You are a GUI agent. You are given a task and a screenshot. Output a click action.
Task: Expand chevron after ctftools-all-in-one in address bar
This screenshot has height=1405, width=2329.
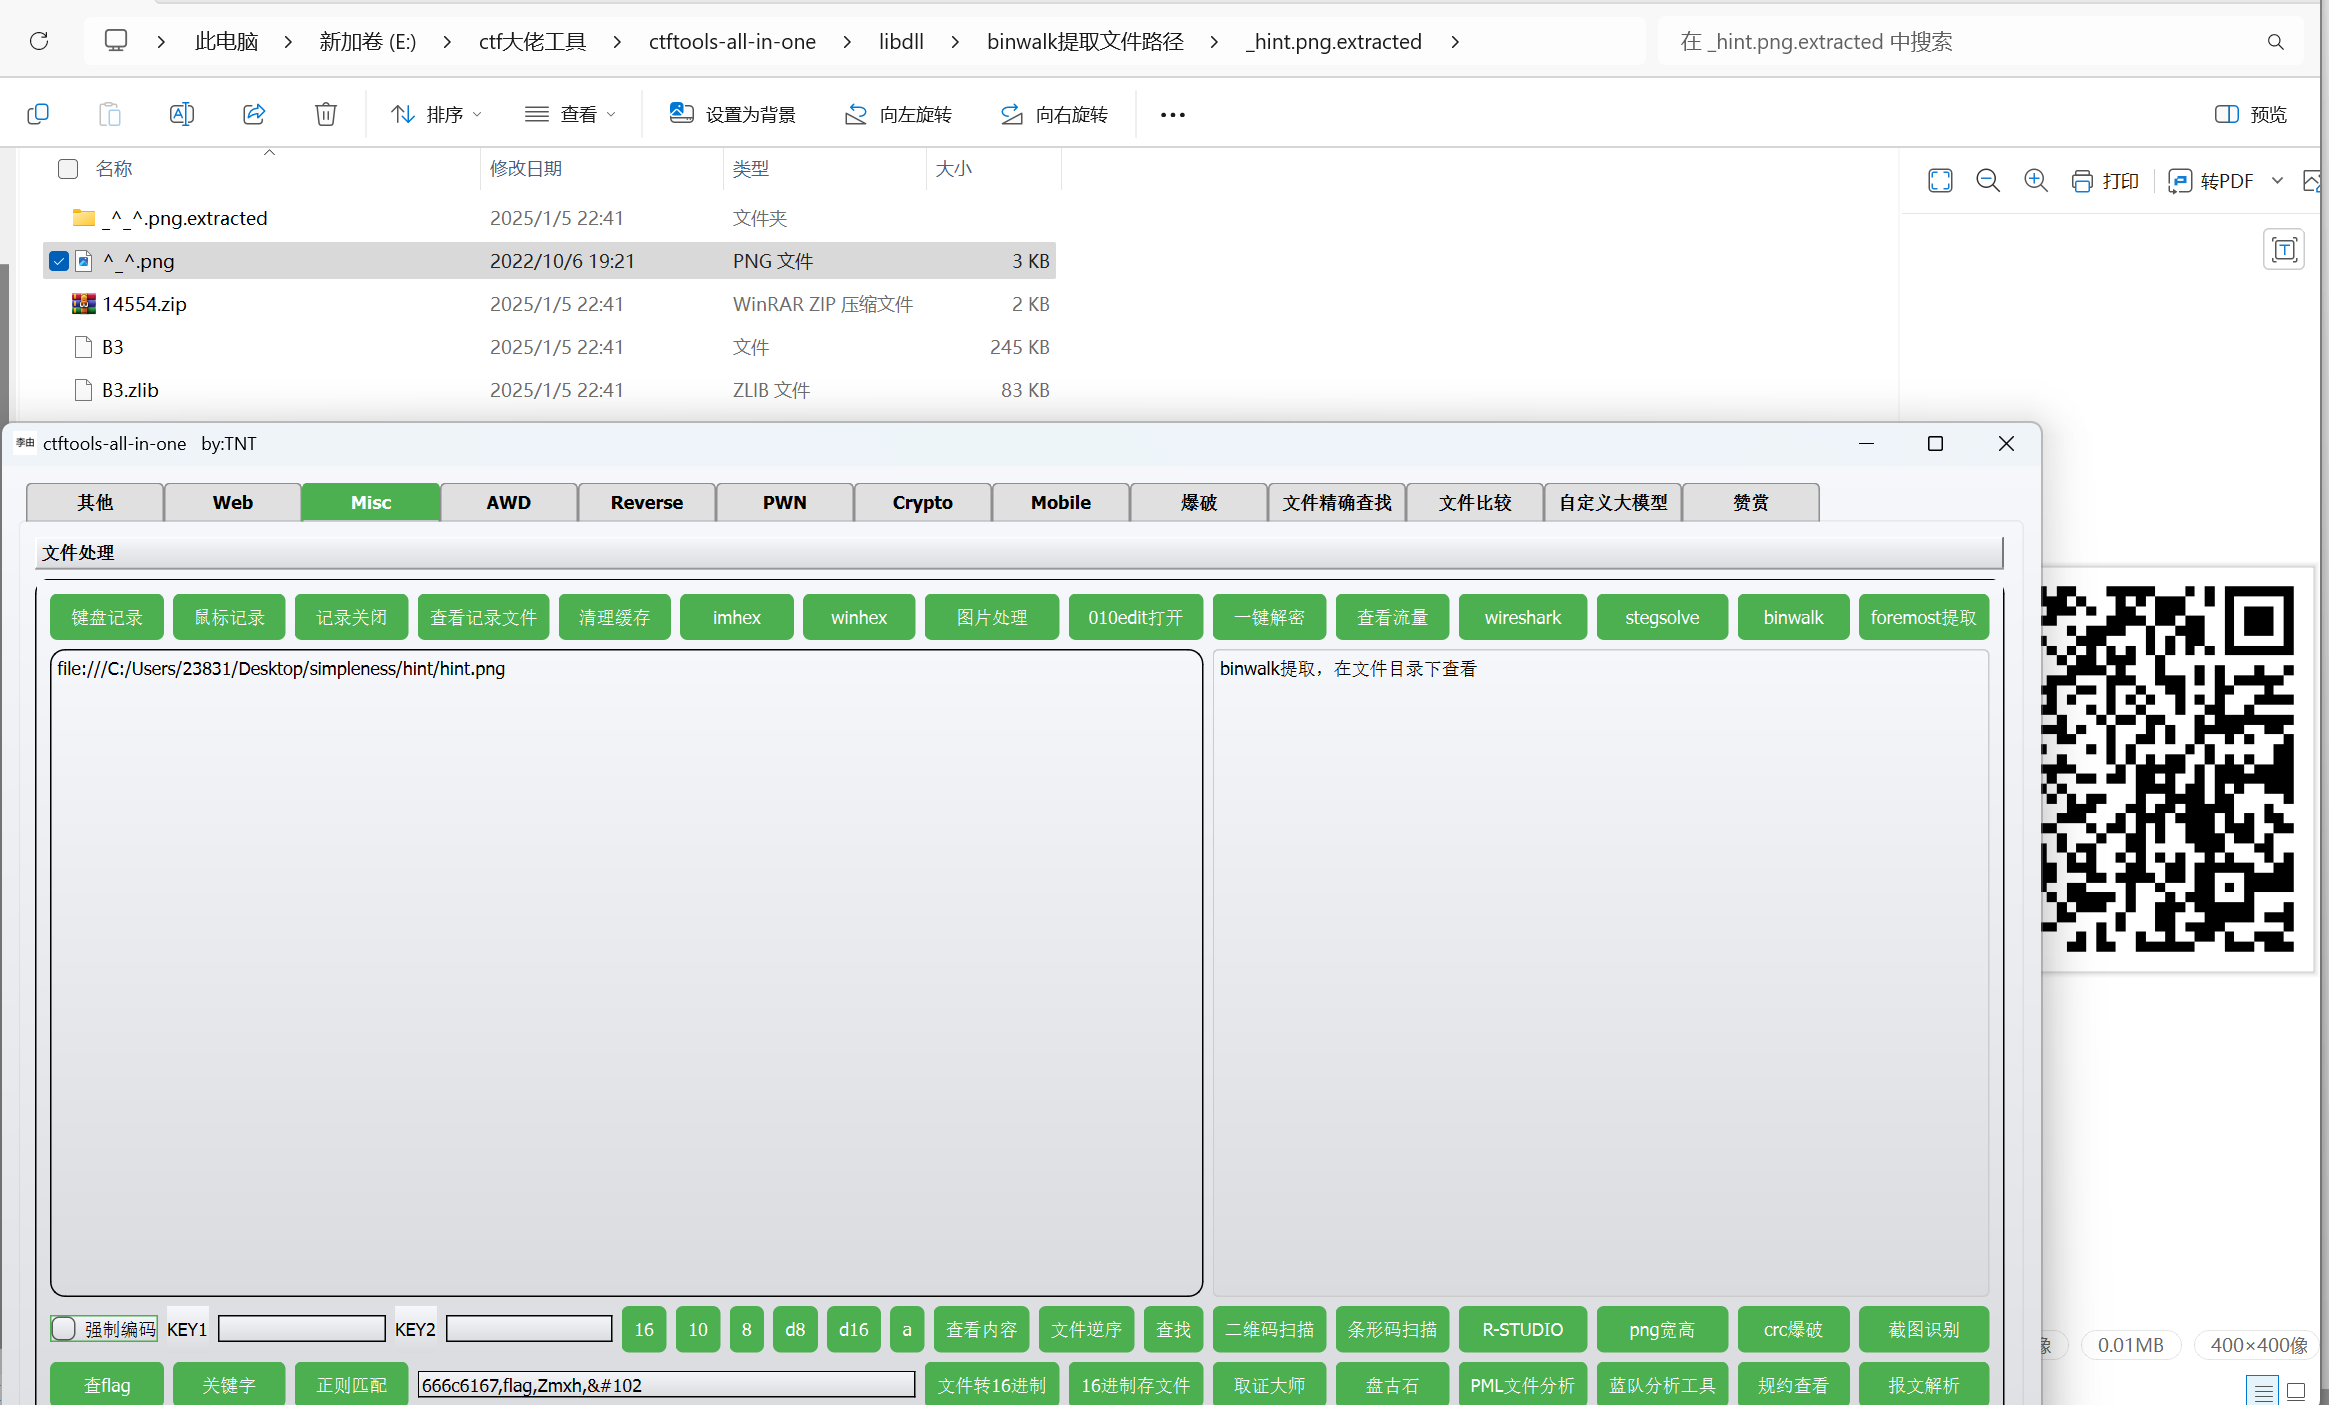tap(847, 42)
